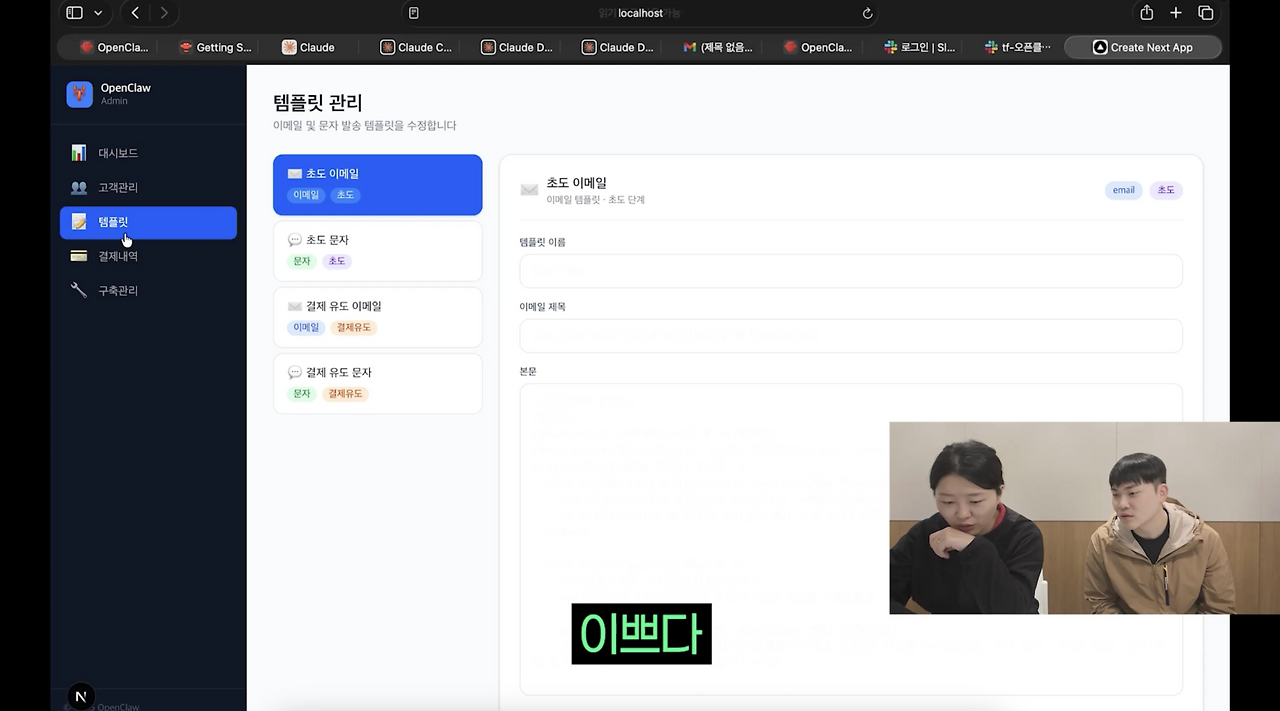Select the 초도 문자 template card
Screen dimensions: 1280x711
pyautogui.click(x=377, y=250)
